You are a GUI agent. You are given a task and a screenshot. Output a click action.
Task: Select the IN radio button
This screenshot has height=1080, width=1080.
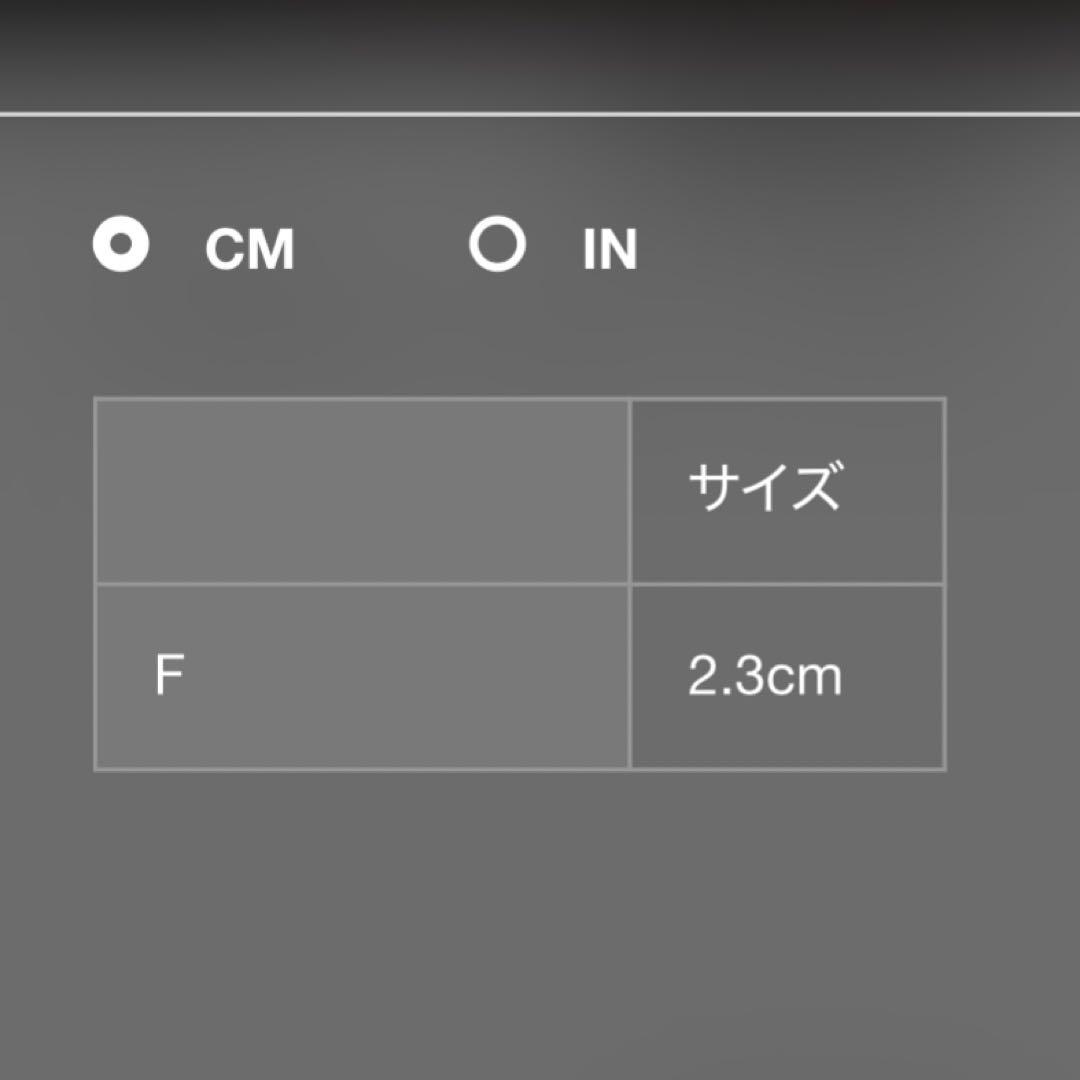[x=497, y=245]
